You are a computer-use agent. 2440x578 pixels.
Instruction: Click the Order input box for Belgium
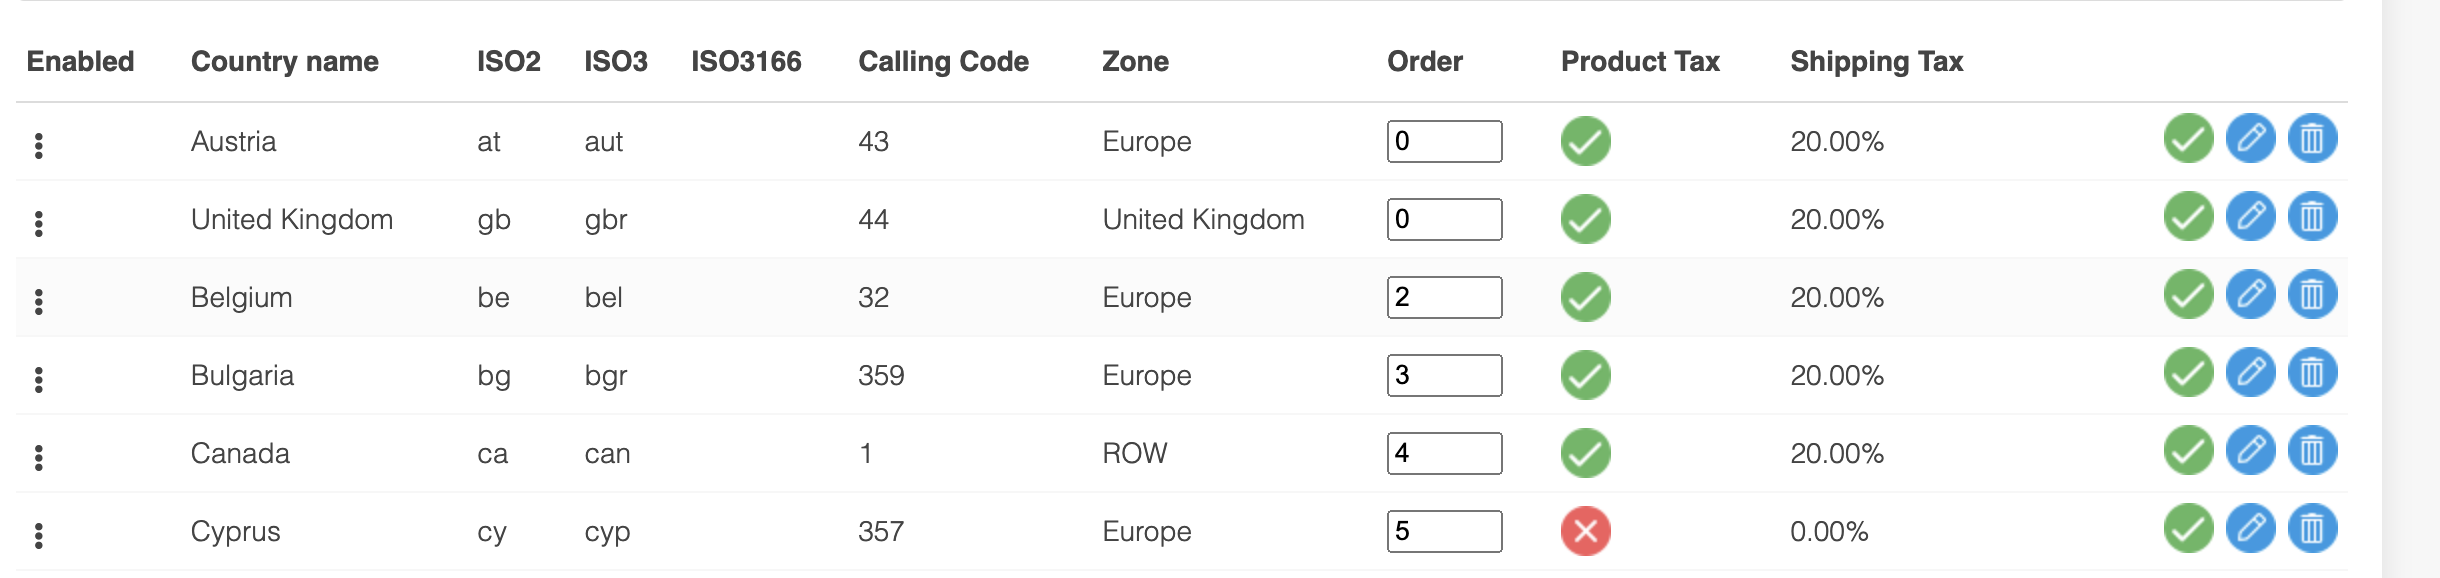coord(1444,297)
